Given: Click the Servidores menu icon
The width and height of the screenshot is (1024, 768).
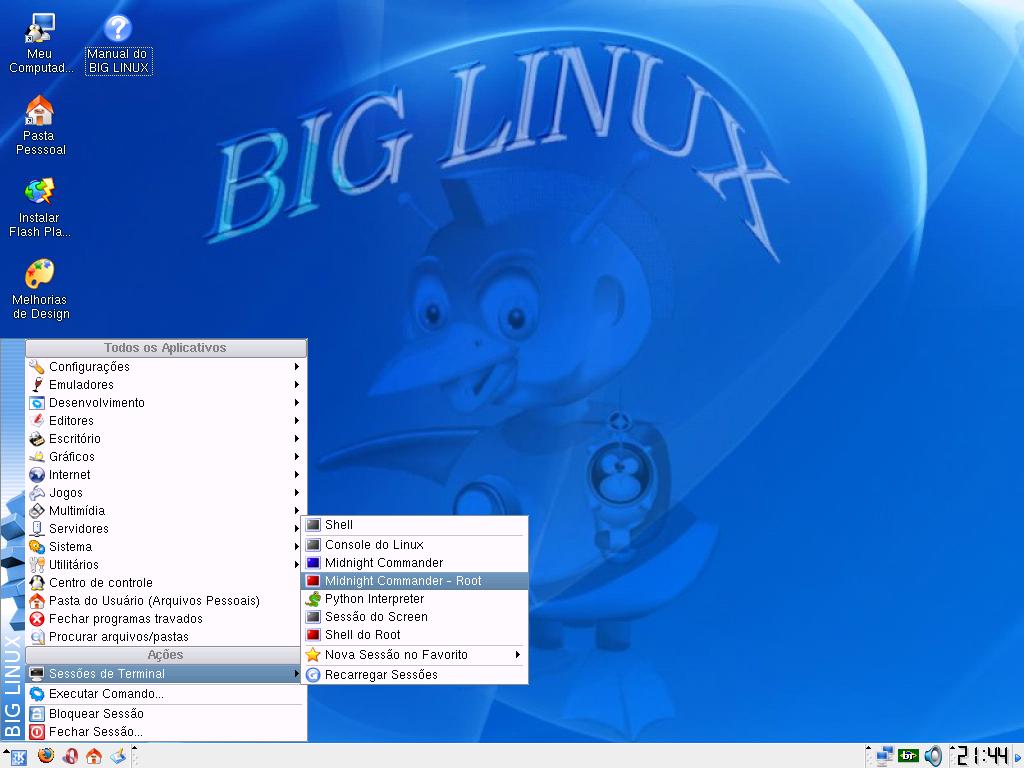Looking at the screenshot, I should click(37, 528).
